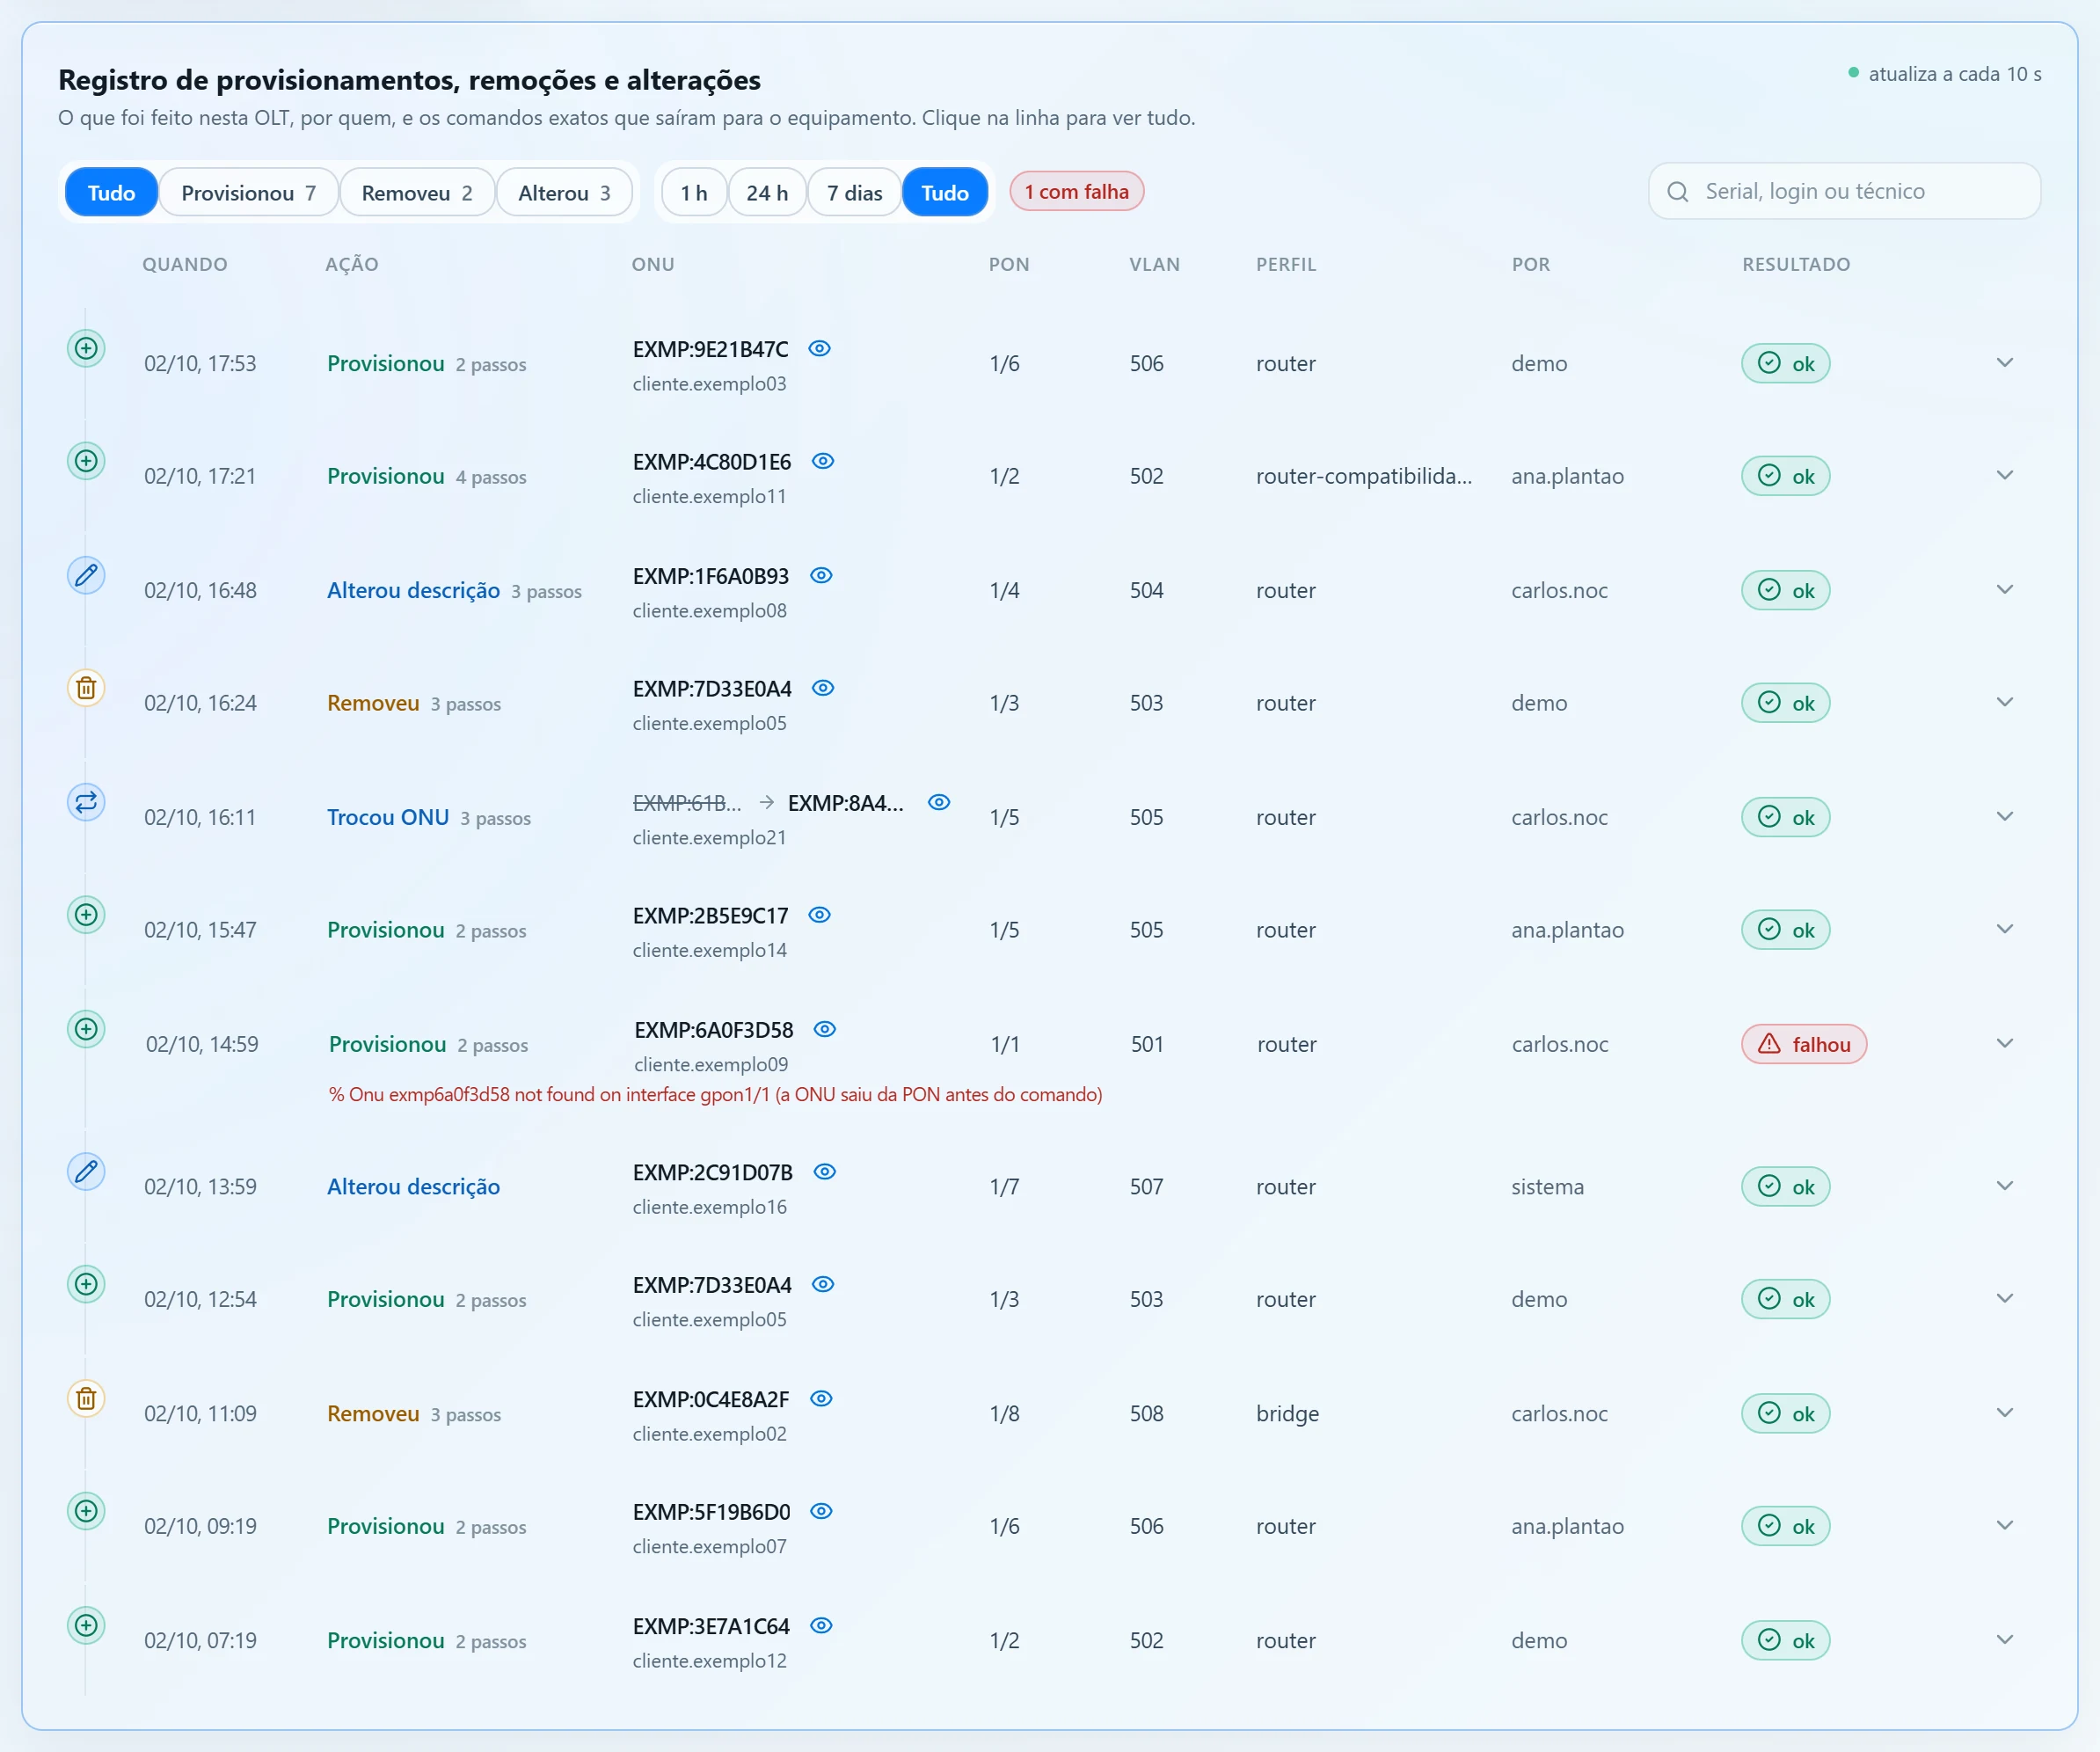
Task: Click the '1 com falha' badge
Action: click(1076, 192)
